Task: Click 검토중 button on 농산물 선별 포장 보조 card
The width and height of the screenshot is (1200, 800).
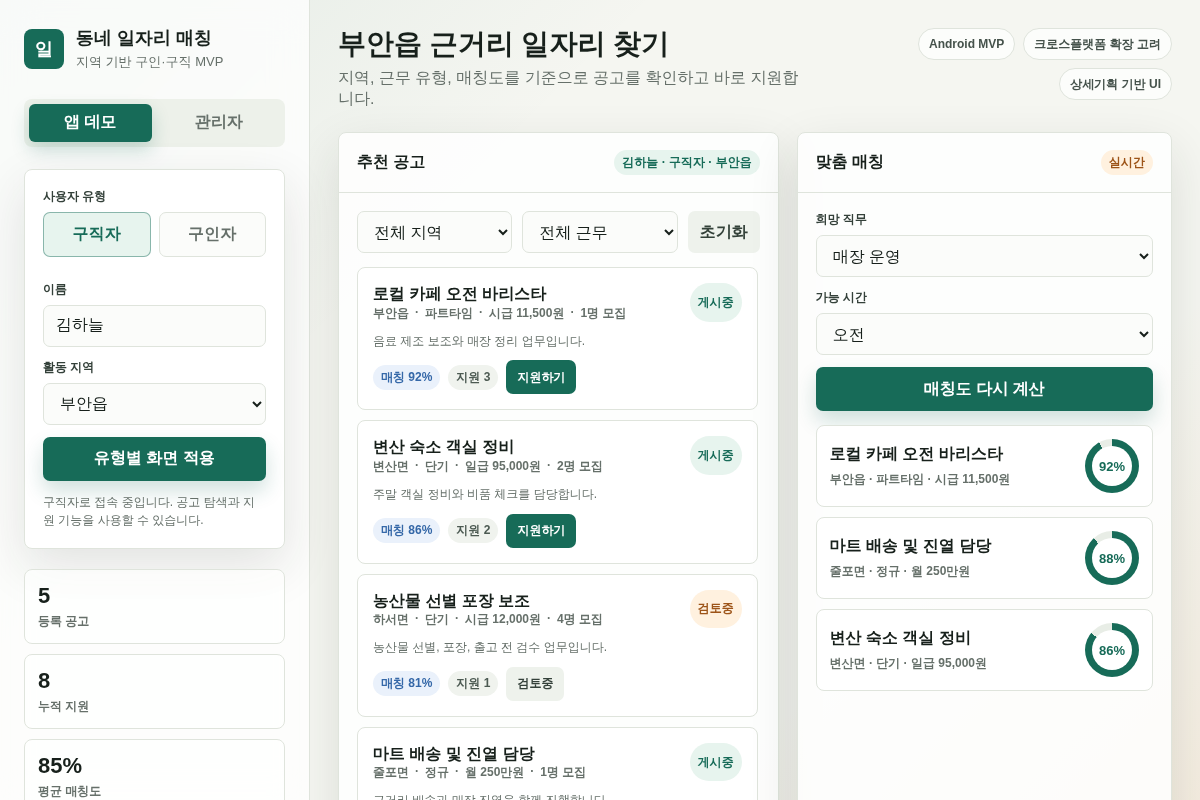Action: (535, 684)
